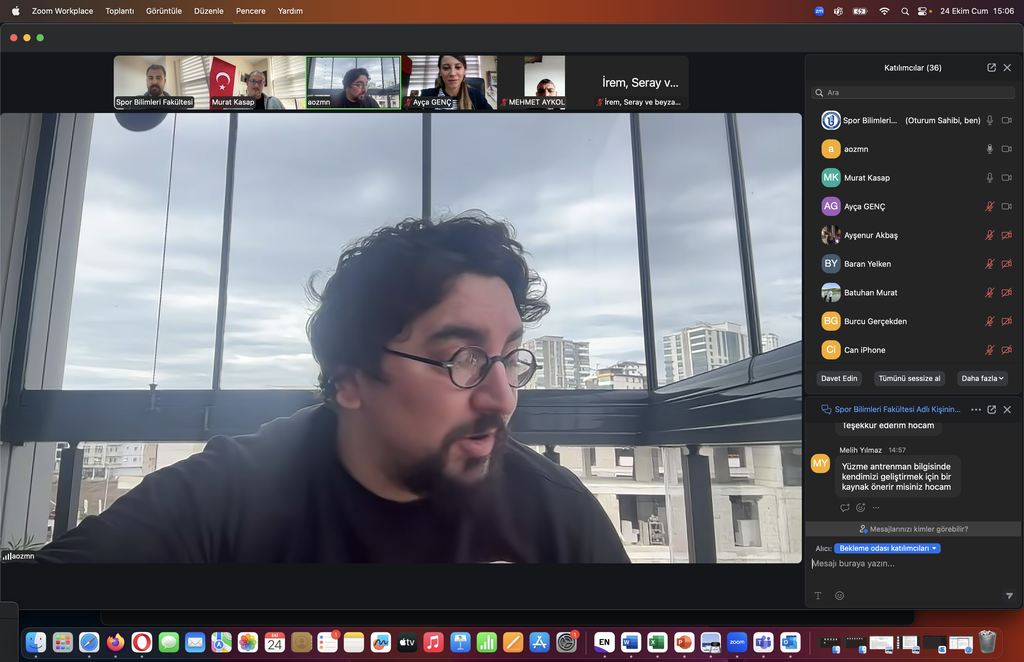Open the Görüntüle menu
The width and height of the screenshot is (1024, 662).
[x=164, y=11]
